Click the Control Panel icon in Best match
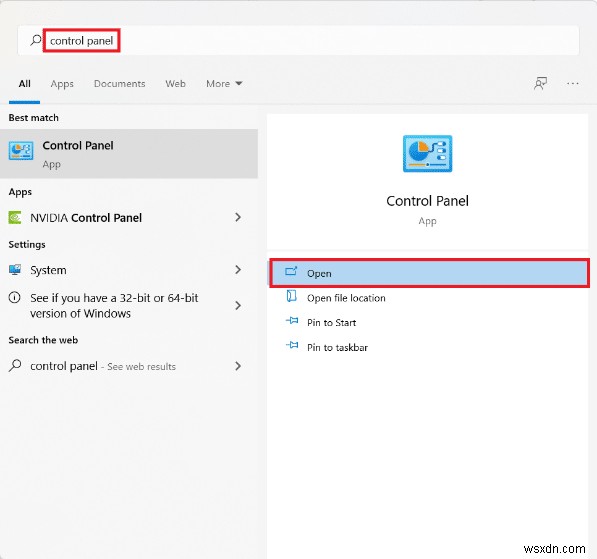 pos(21,151)
